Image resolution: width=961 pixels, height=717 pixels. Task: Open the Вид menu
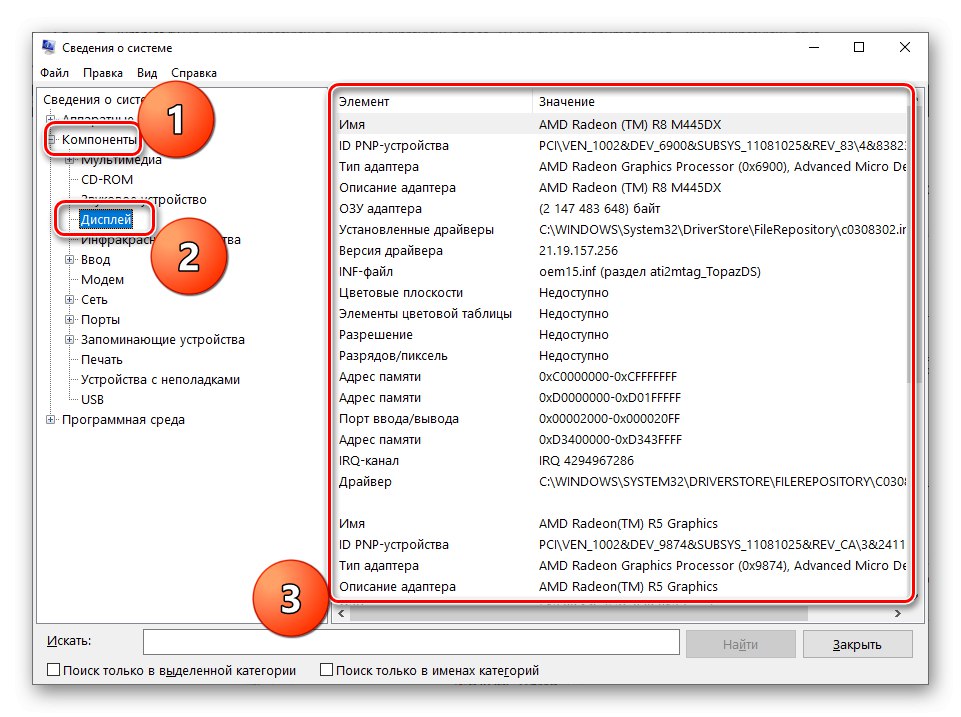147,73
